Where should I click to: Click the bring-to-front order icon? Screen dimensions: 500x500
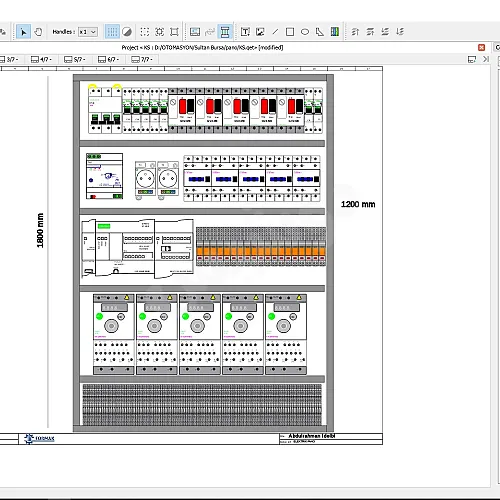tap(355, 32)
